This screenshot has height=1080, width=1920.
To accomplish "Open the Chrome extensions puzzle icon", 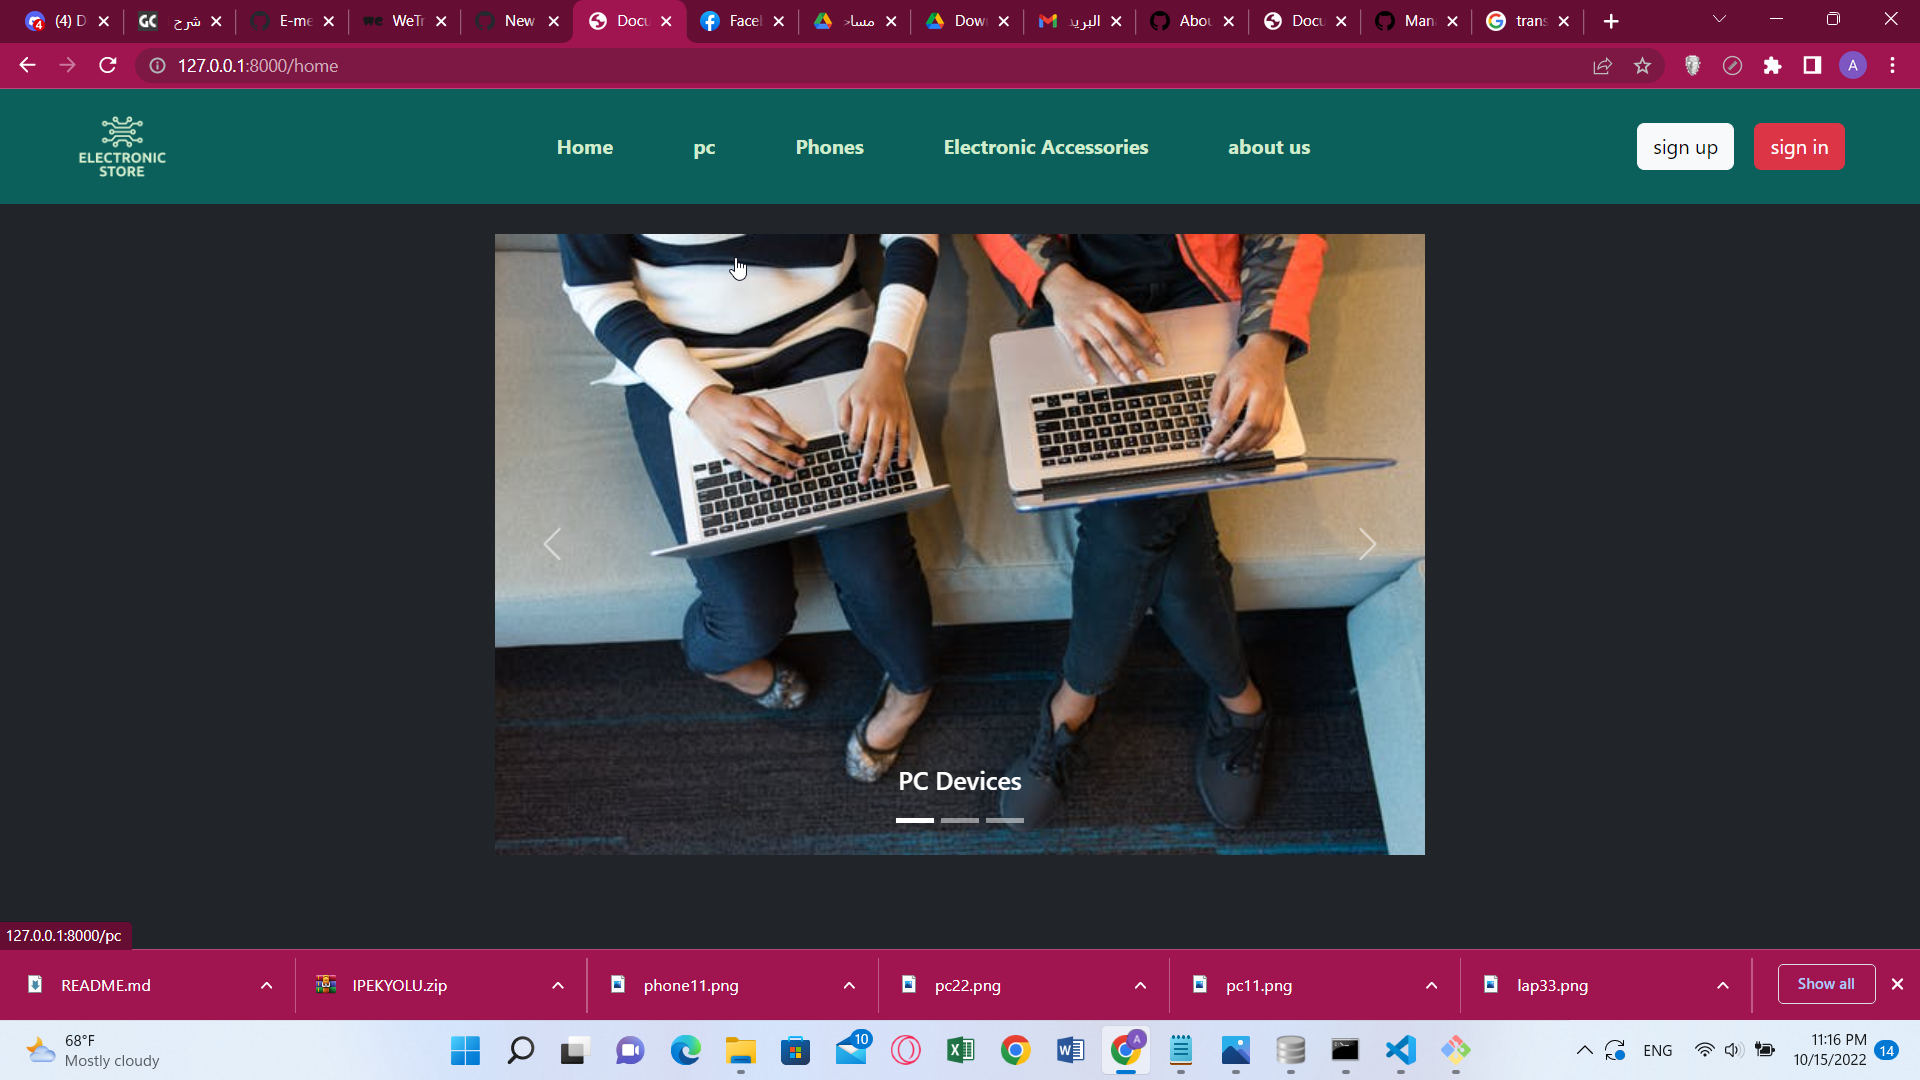I will tap(1772, 66).
